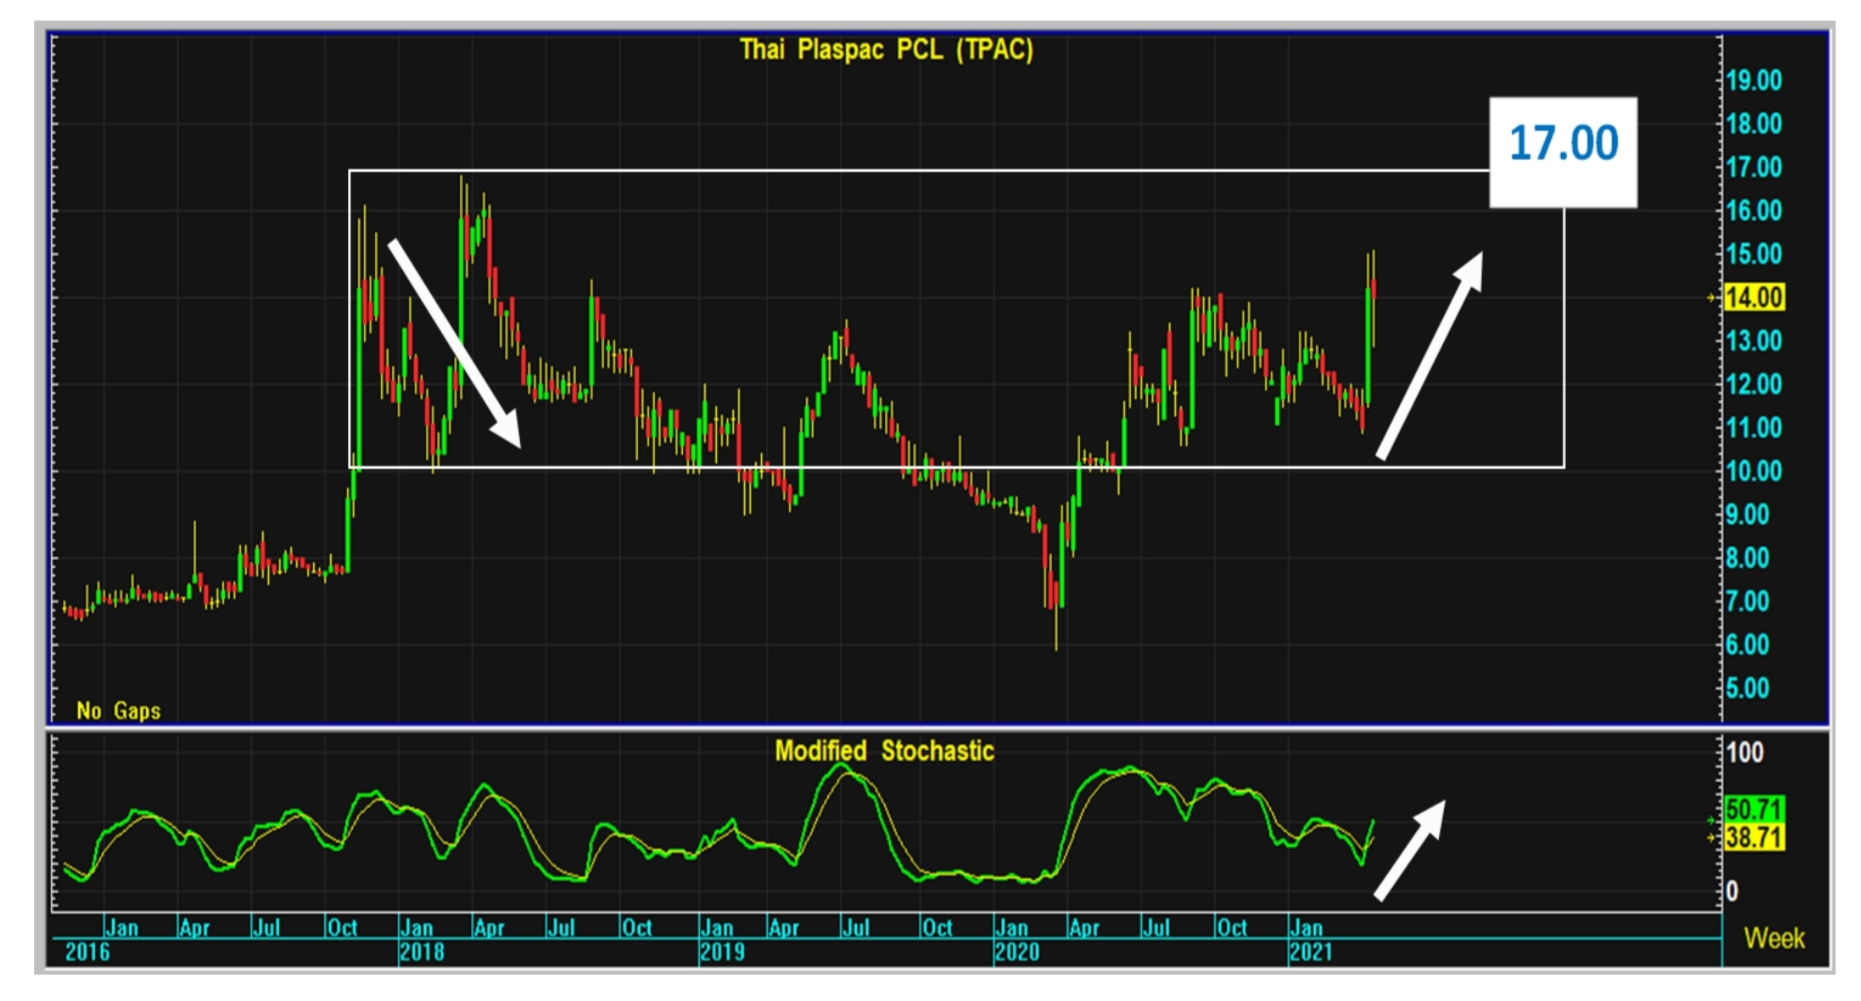
Task: Click the Jan month label above 2018
Action: point(417,928)
